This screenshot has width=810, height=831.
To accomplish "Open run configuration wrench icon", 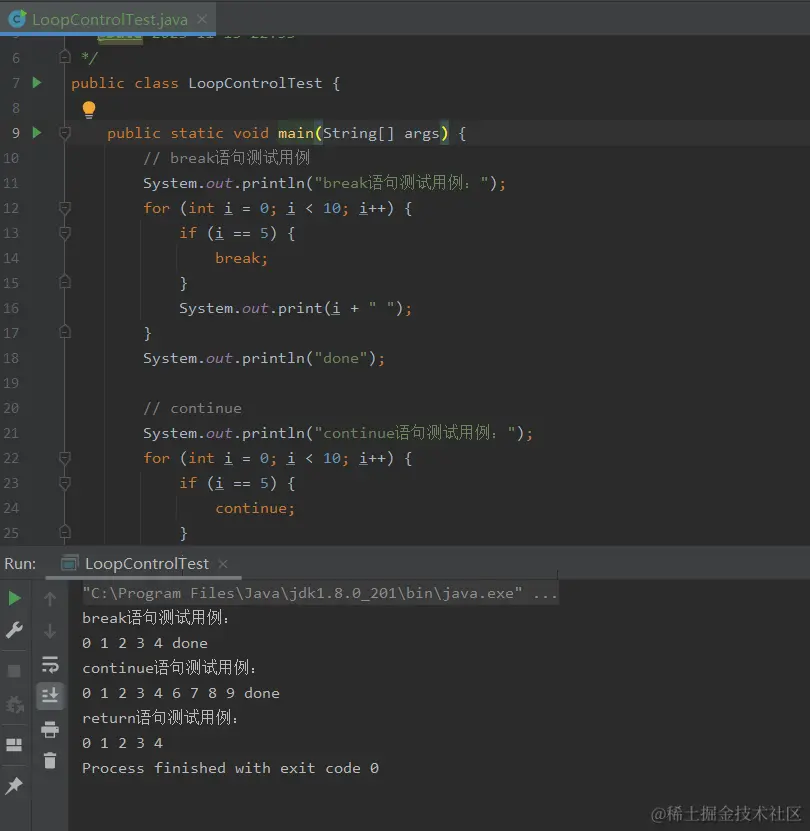I will (x=14, y=630).
